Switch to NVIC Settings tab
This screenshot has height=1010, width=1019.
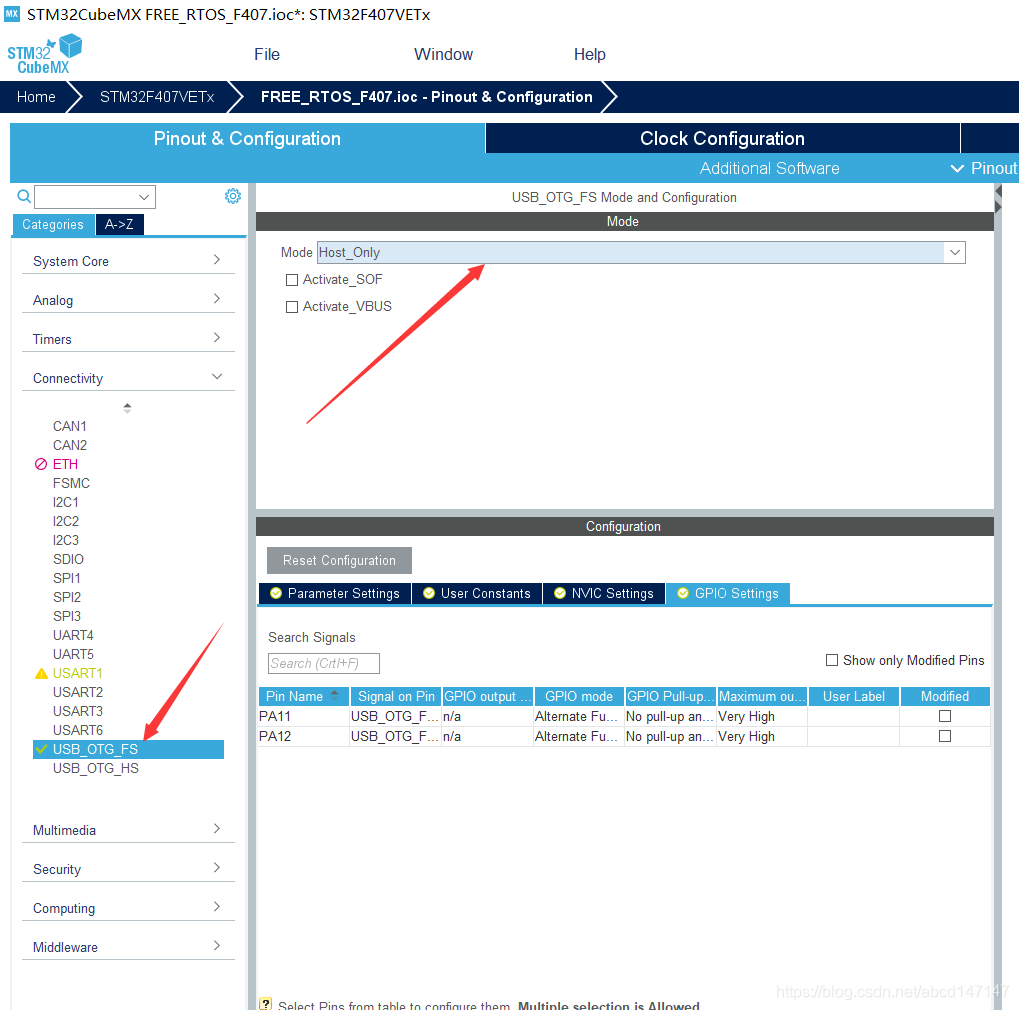pos(604,593)
